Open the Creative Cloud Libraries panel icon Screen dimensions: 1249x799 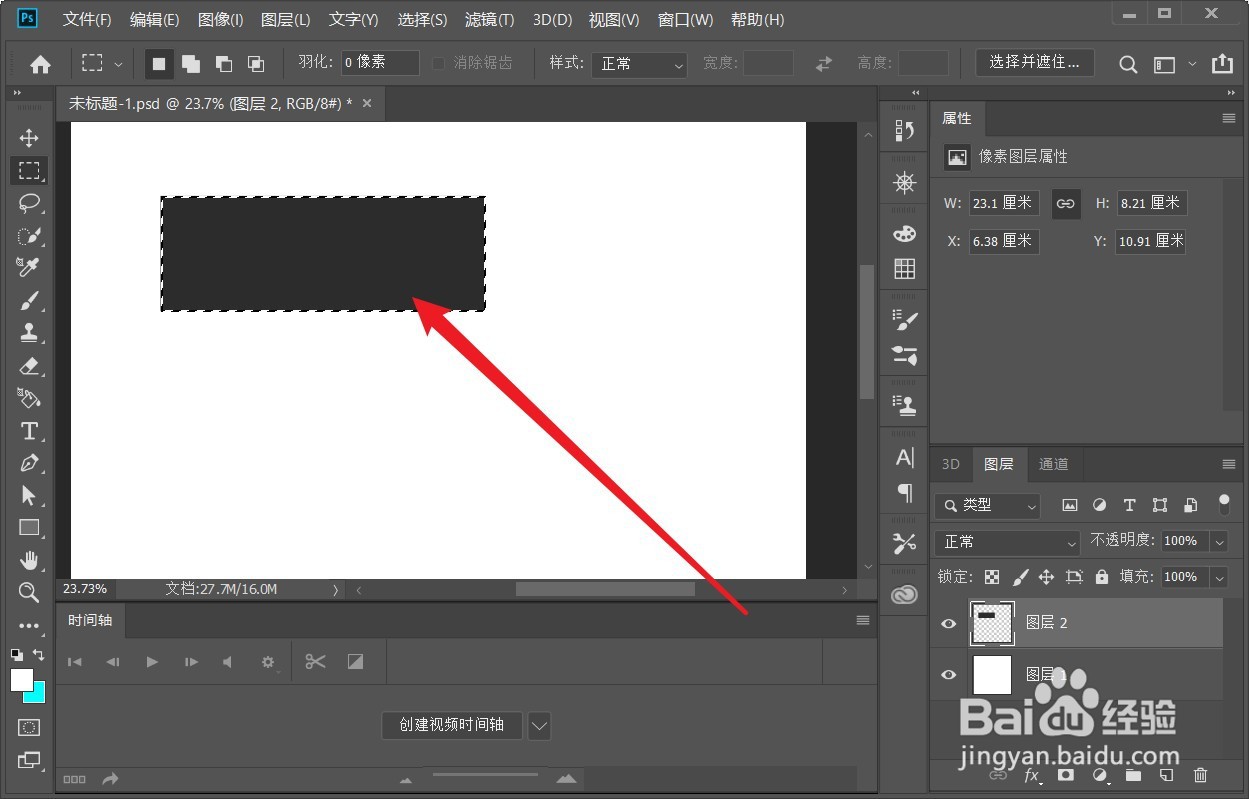[905, 593]
